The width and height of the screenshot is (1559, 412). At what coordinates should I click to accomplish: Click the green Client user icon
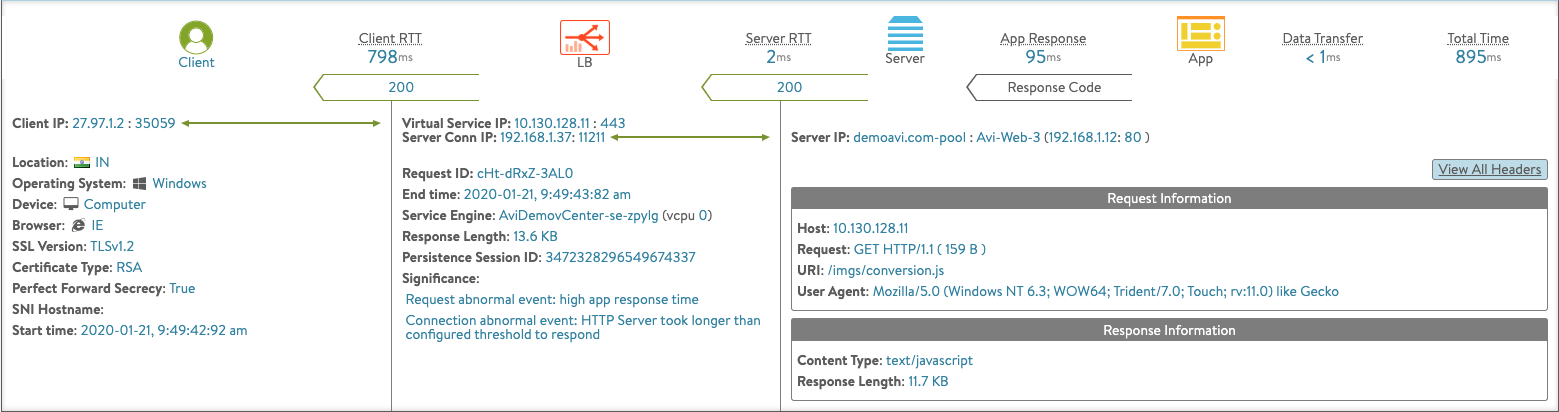tap(196, 38)
